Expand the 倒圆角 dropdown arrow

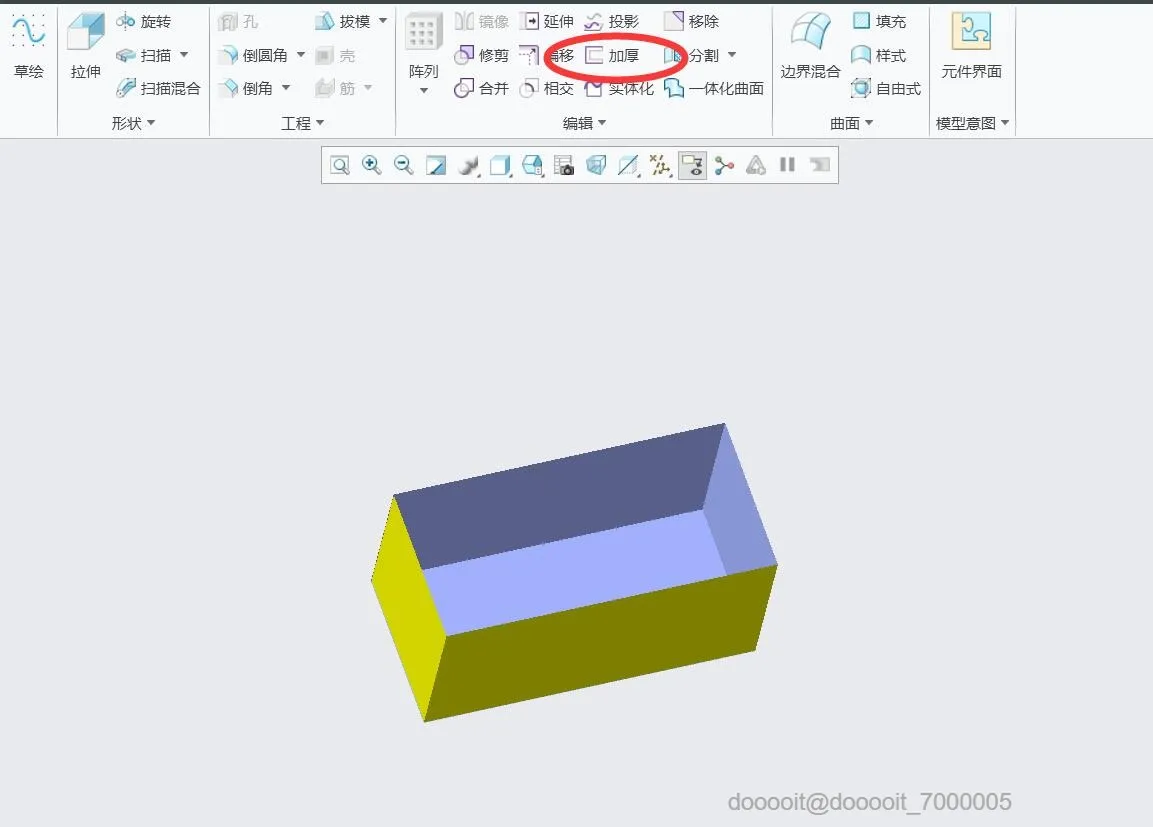301,55
